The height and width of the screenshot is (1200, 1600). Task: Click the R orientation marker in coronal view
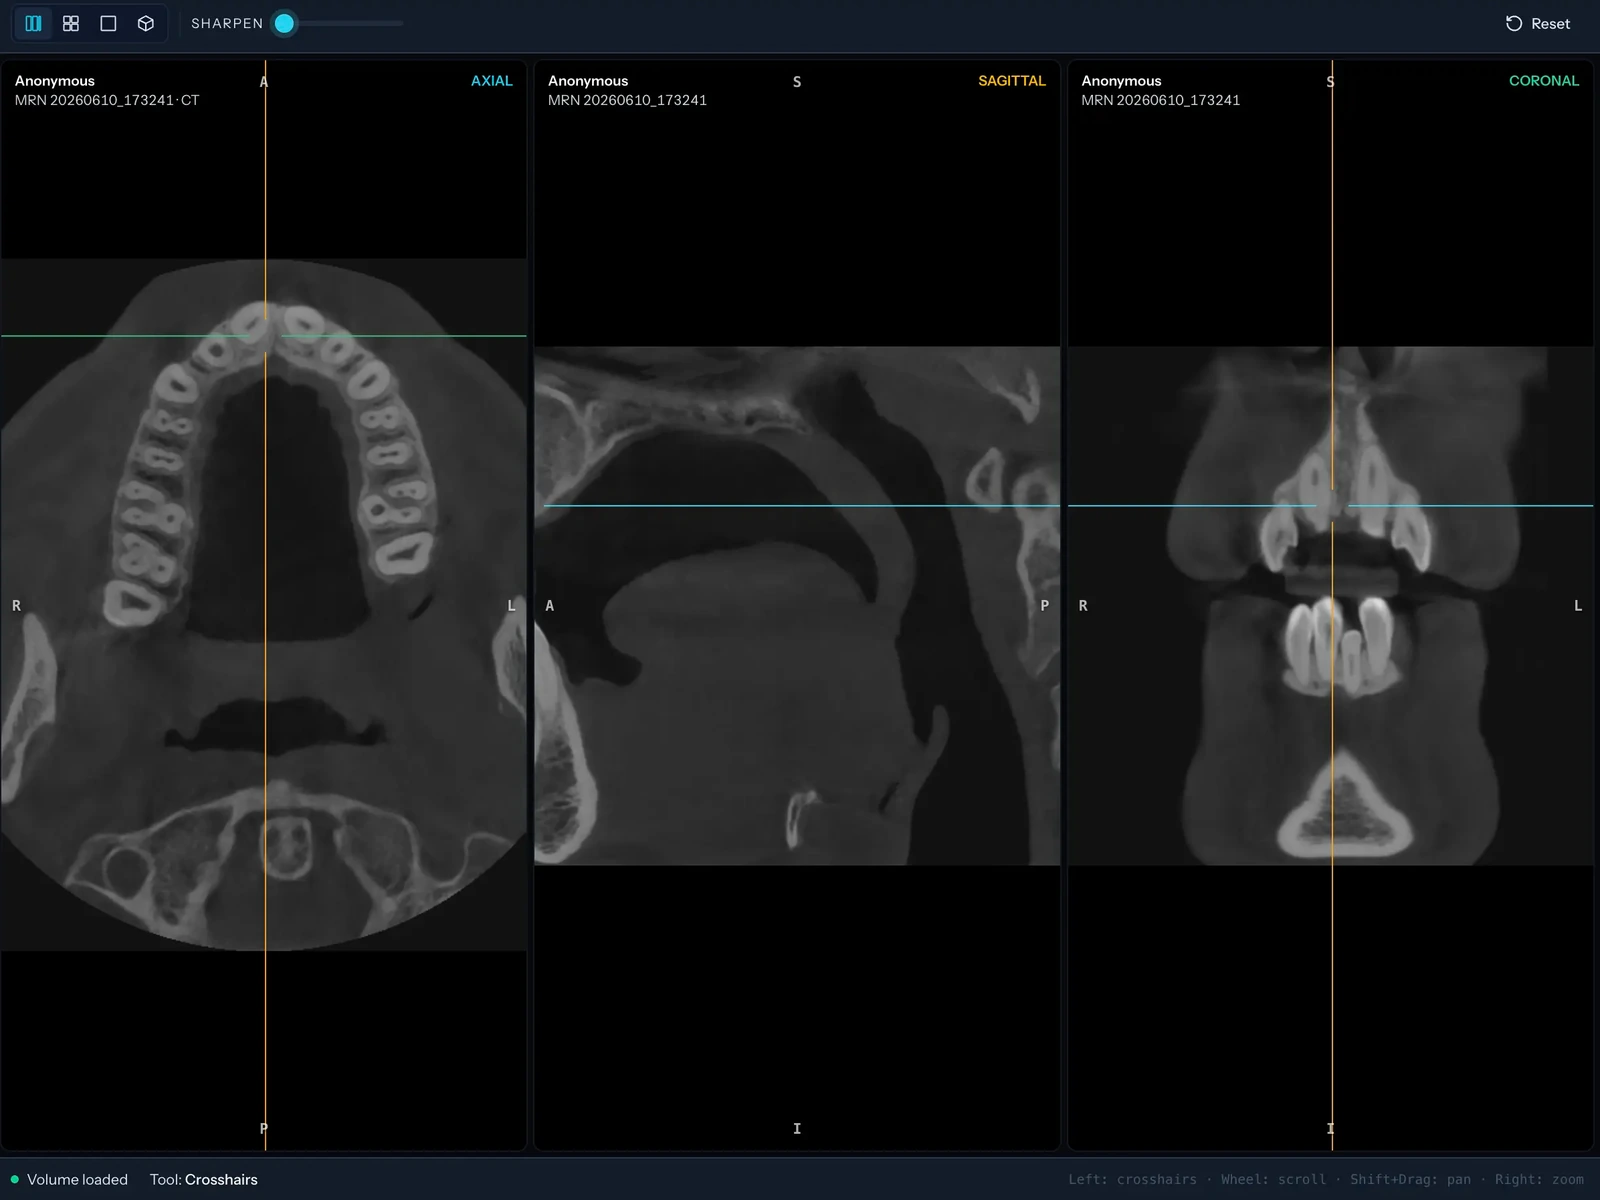coord(1083,606)
